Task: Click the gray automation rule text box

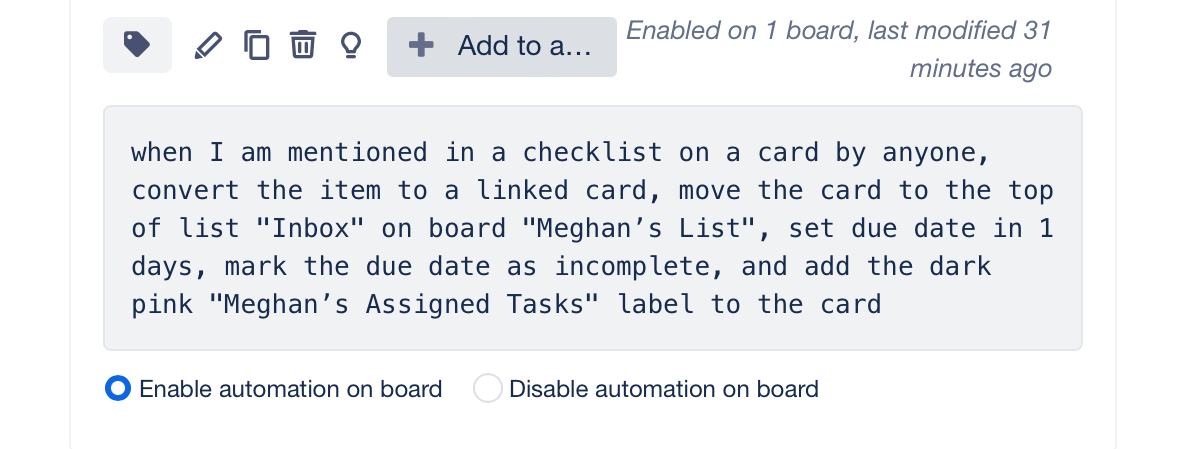Action: click(593, 228)
